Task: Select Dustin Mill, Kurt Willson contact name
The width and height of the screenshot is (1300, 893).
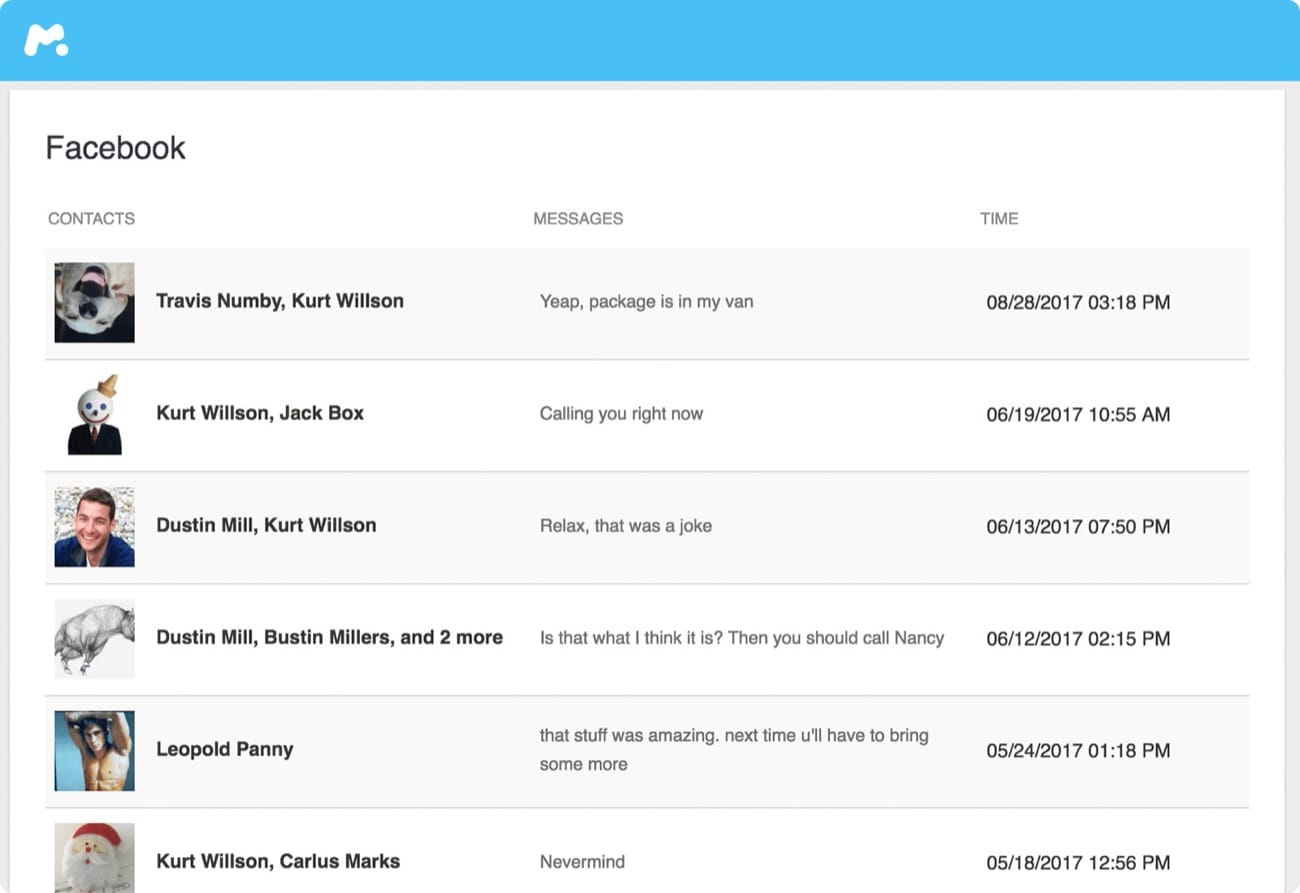Action: tap(266, 525)
